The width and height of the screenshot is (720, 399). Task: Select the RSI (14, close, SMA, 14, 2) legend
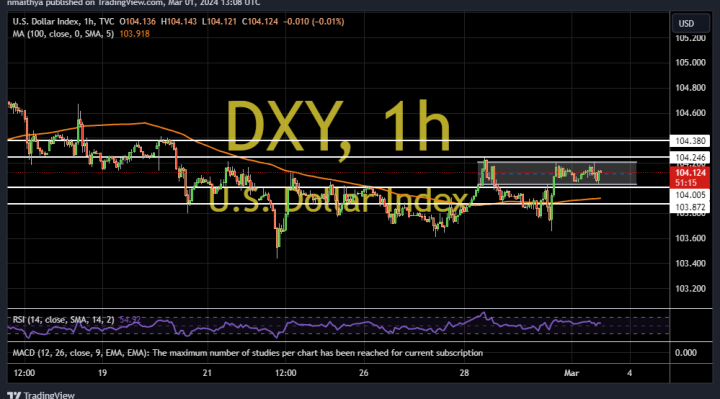point(63,320)
